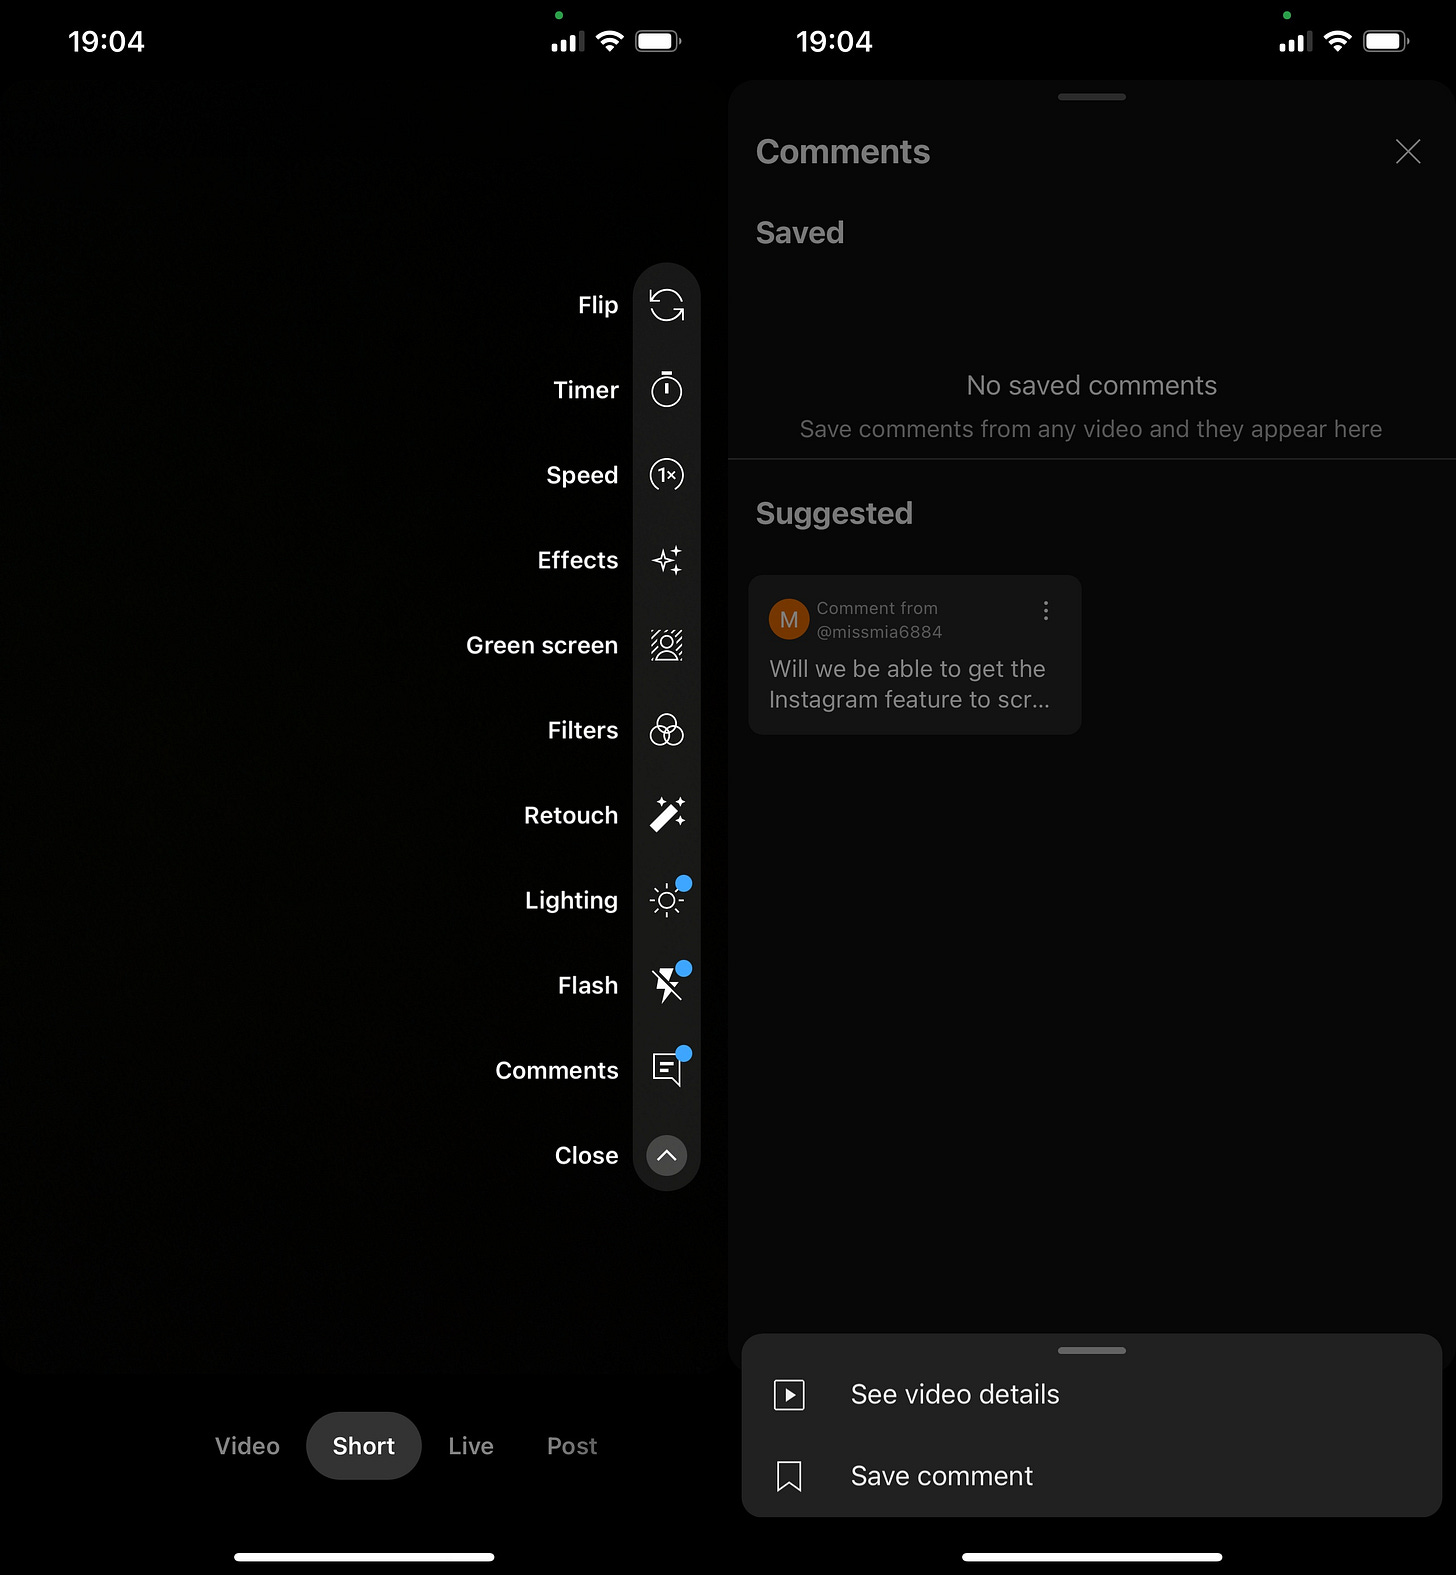This screenshot has height=1575, width=1456.
Task: Open three-dot menu on @missmia6884 comment
Action: click(x=1046, y=610)
